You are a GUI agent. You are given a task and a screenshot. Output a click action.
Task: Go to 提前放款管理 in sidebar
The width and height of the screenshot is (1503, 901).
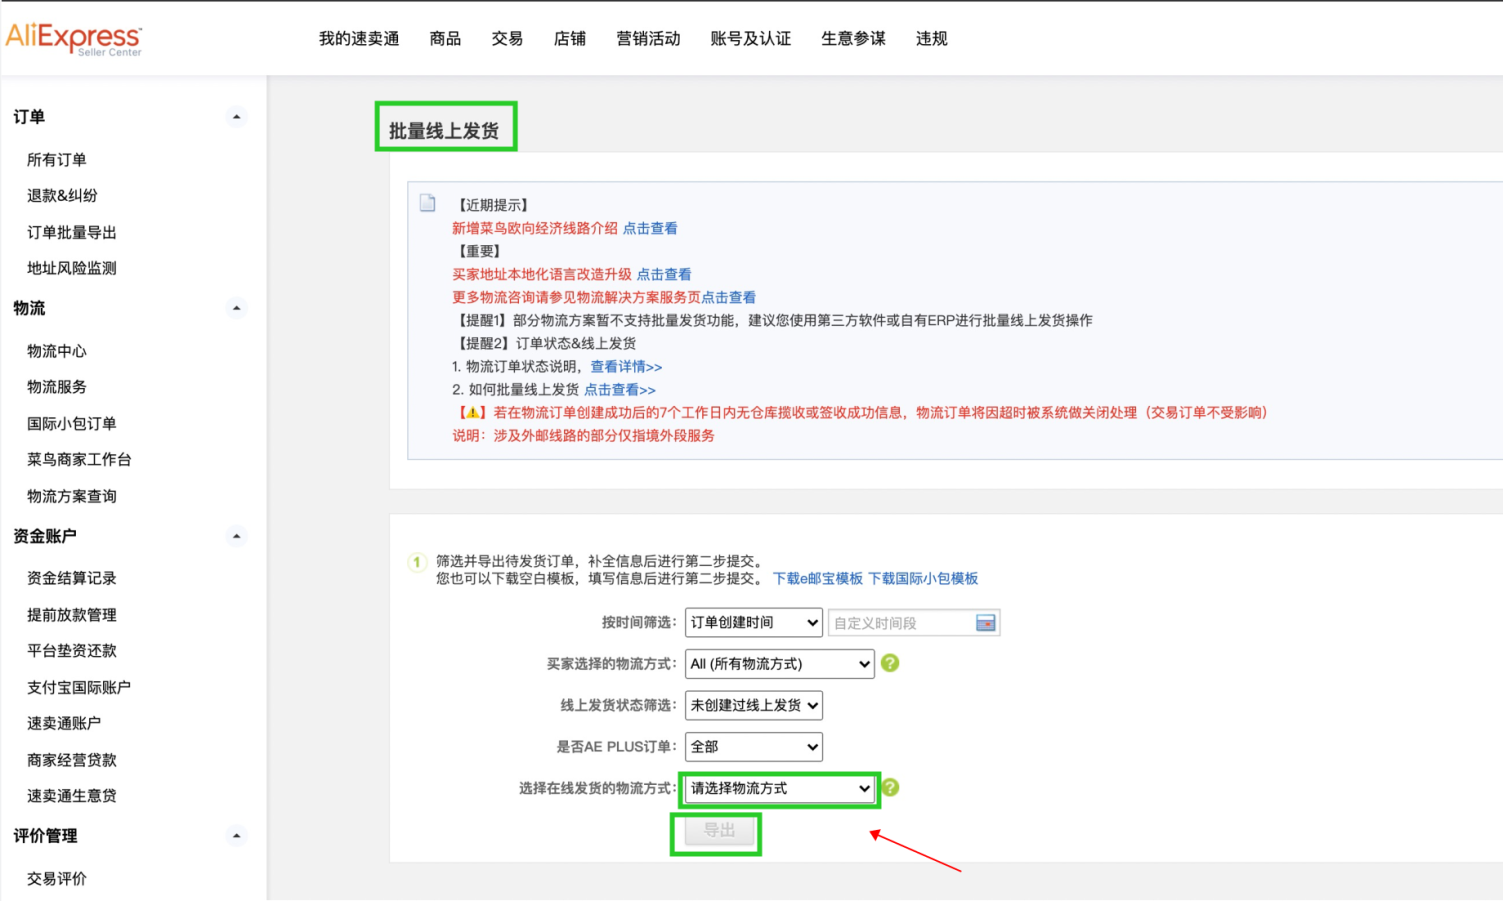[x=72, y=615]
